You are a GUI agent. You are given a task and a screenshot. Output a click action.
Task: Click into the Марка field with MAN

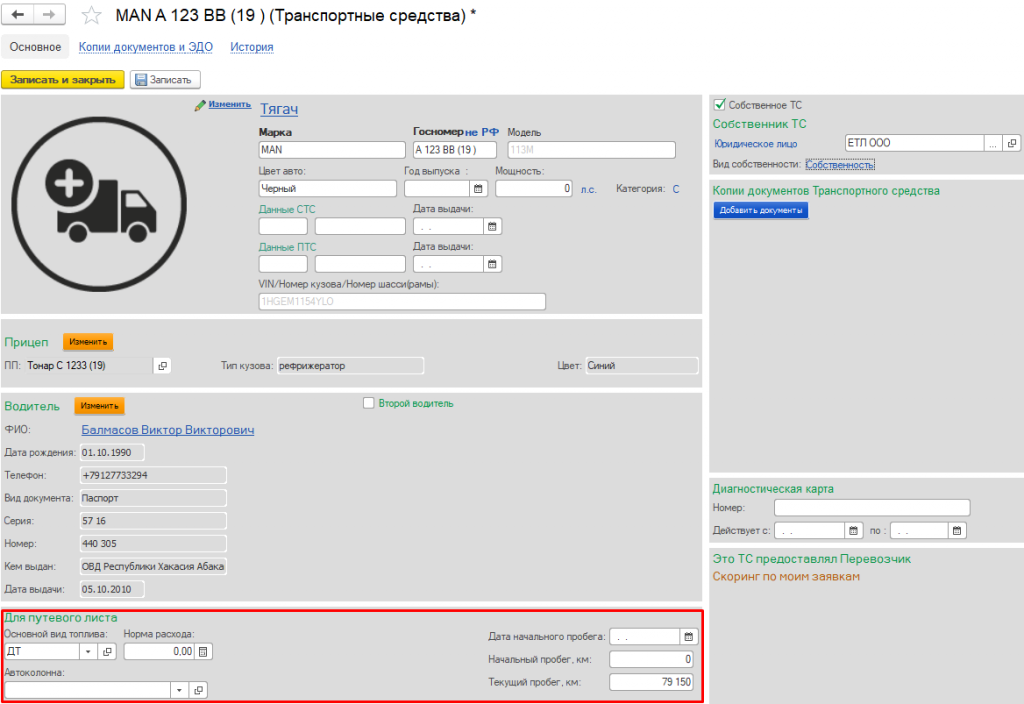point(332,150)
